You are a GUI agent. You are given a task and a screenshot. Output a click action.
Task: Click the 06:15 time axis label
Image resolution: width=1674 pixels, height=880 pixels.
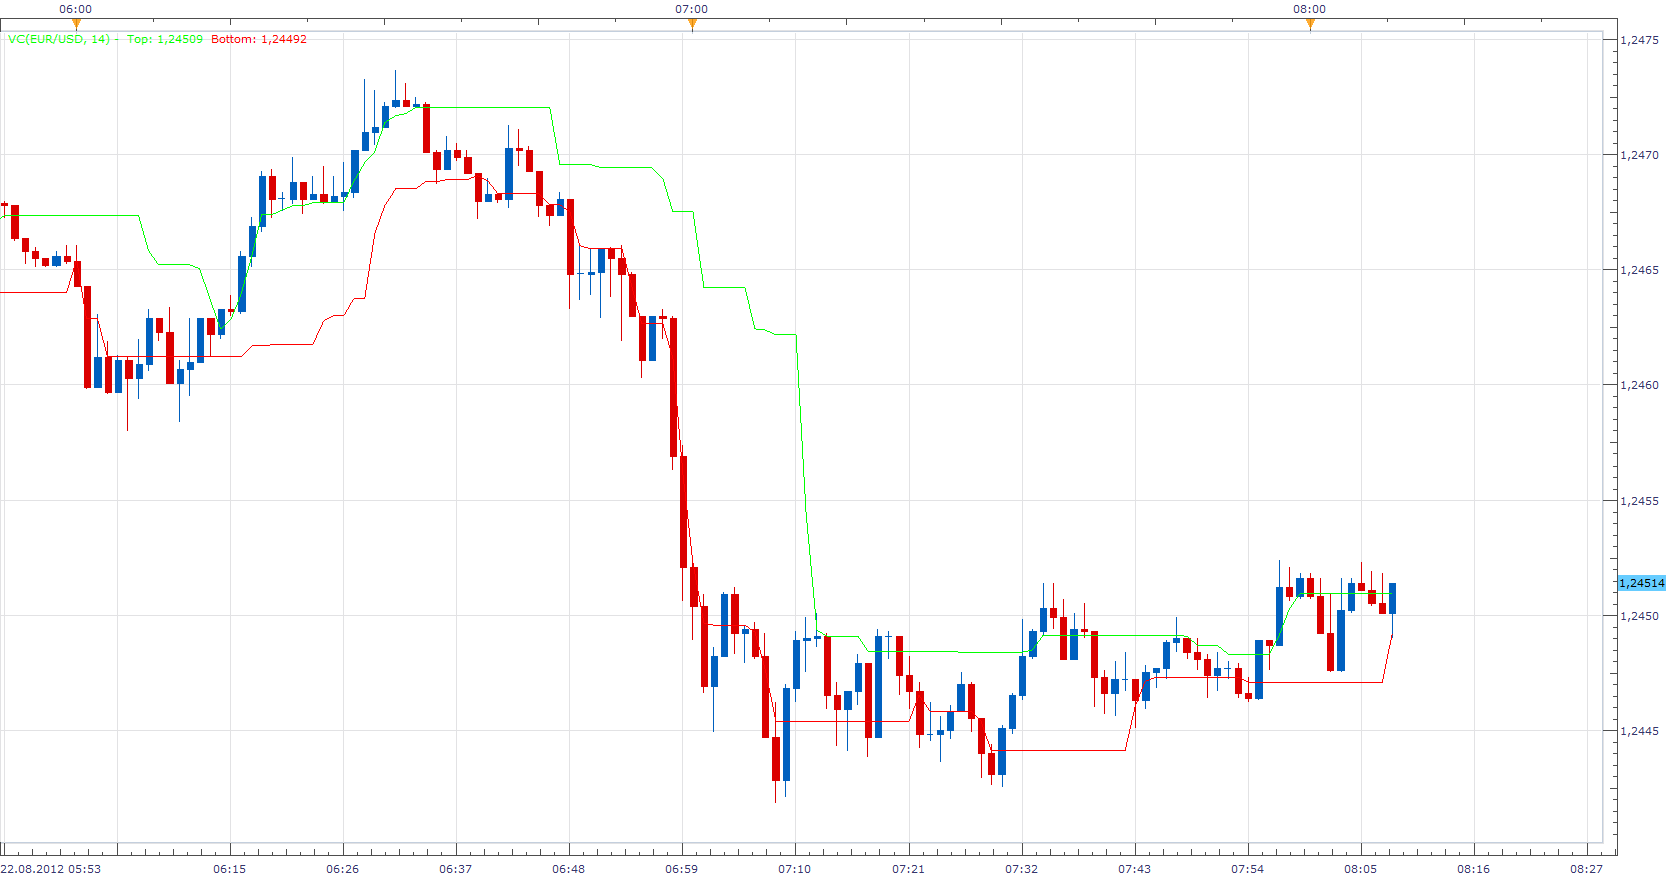(229, 869)
